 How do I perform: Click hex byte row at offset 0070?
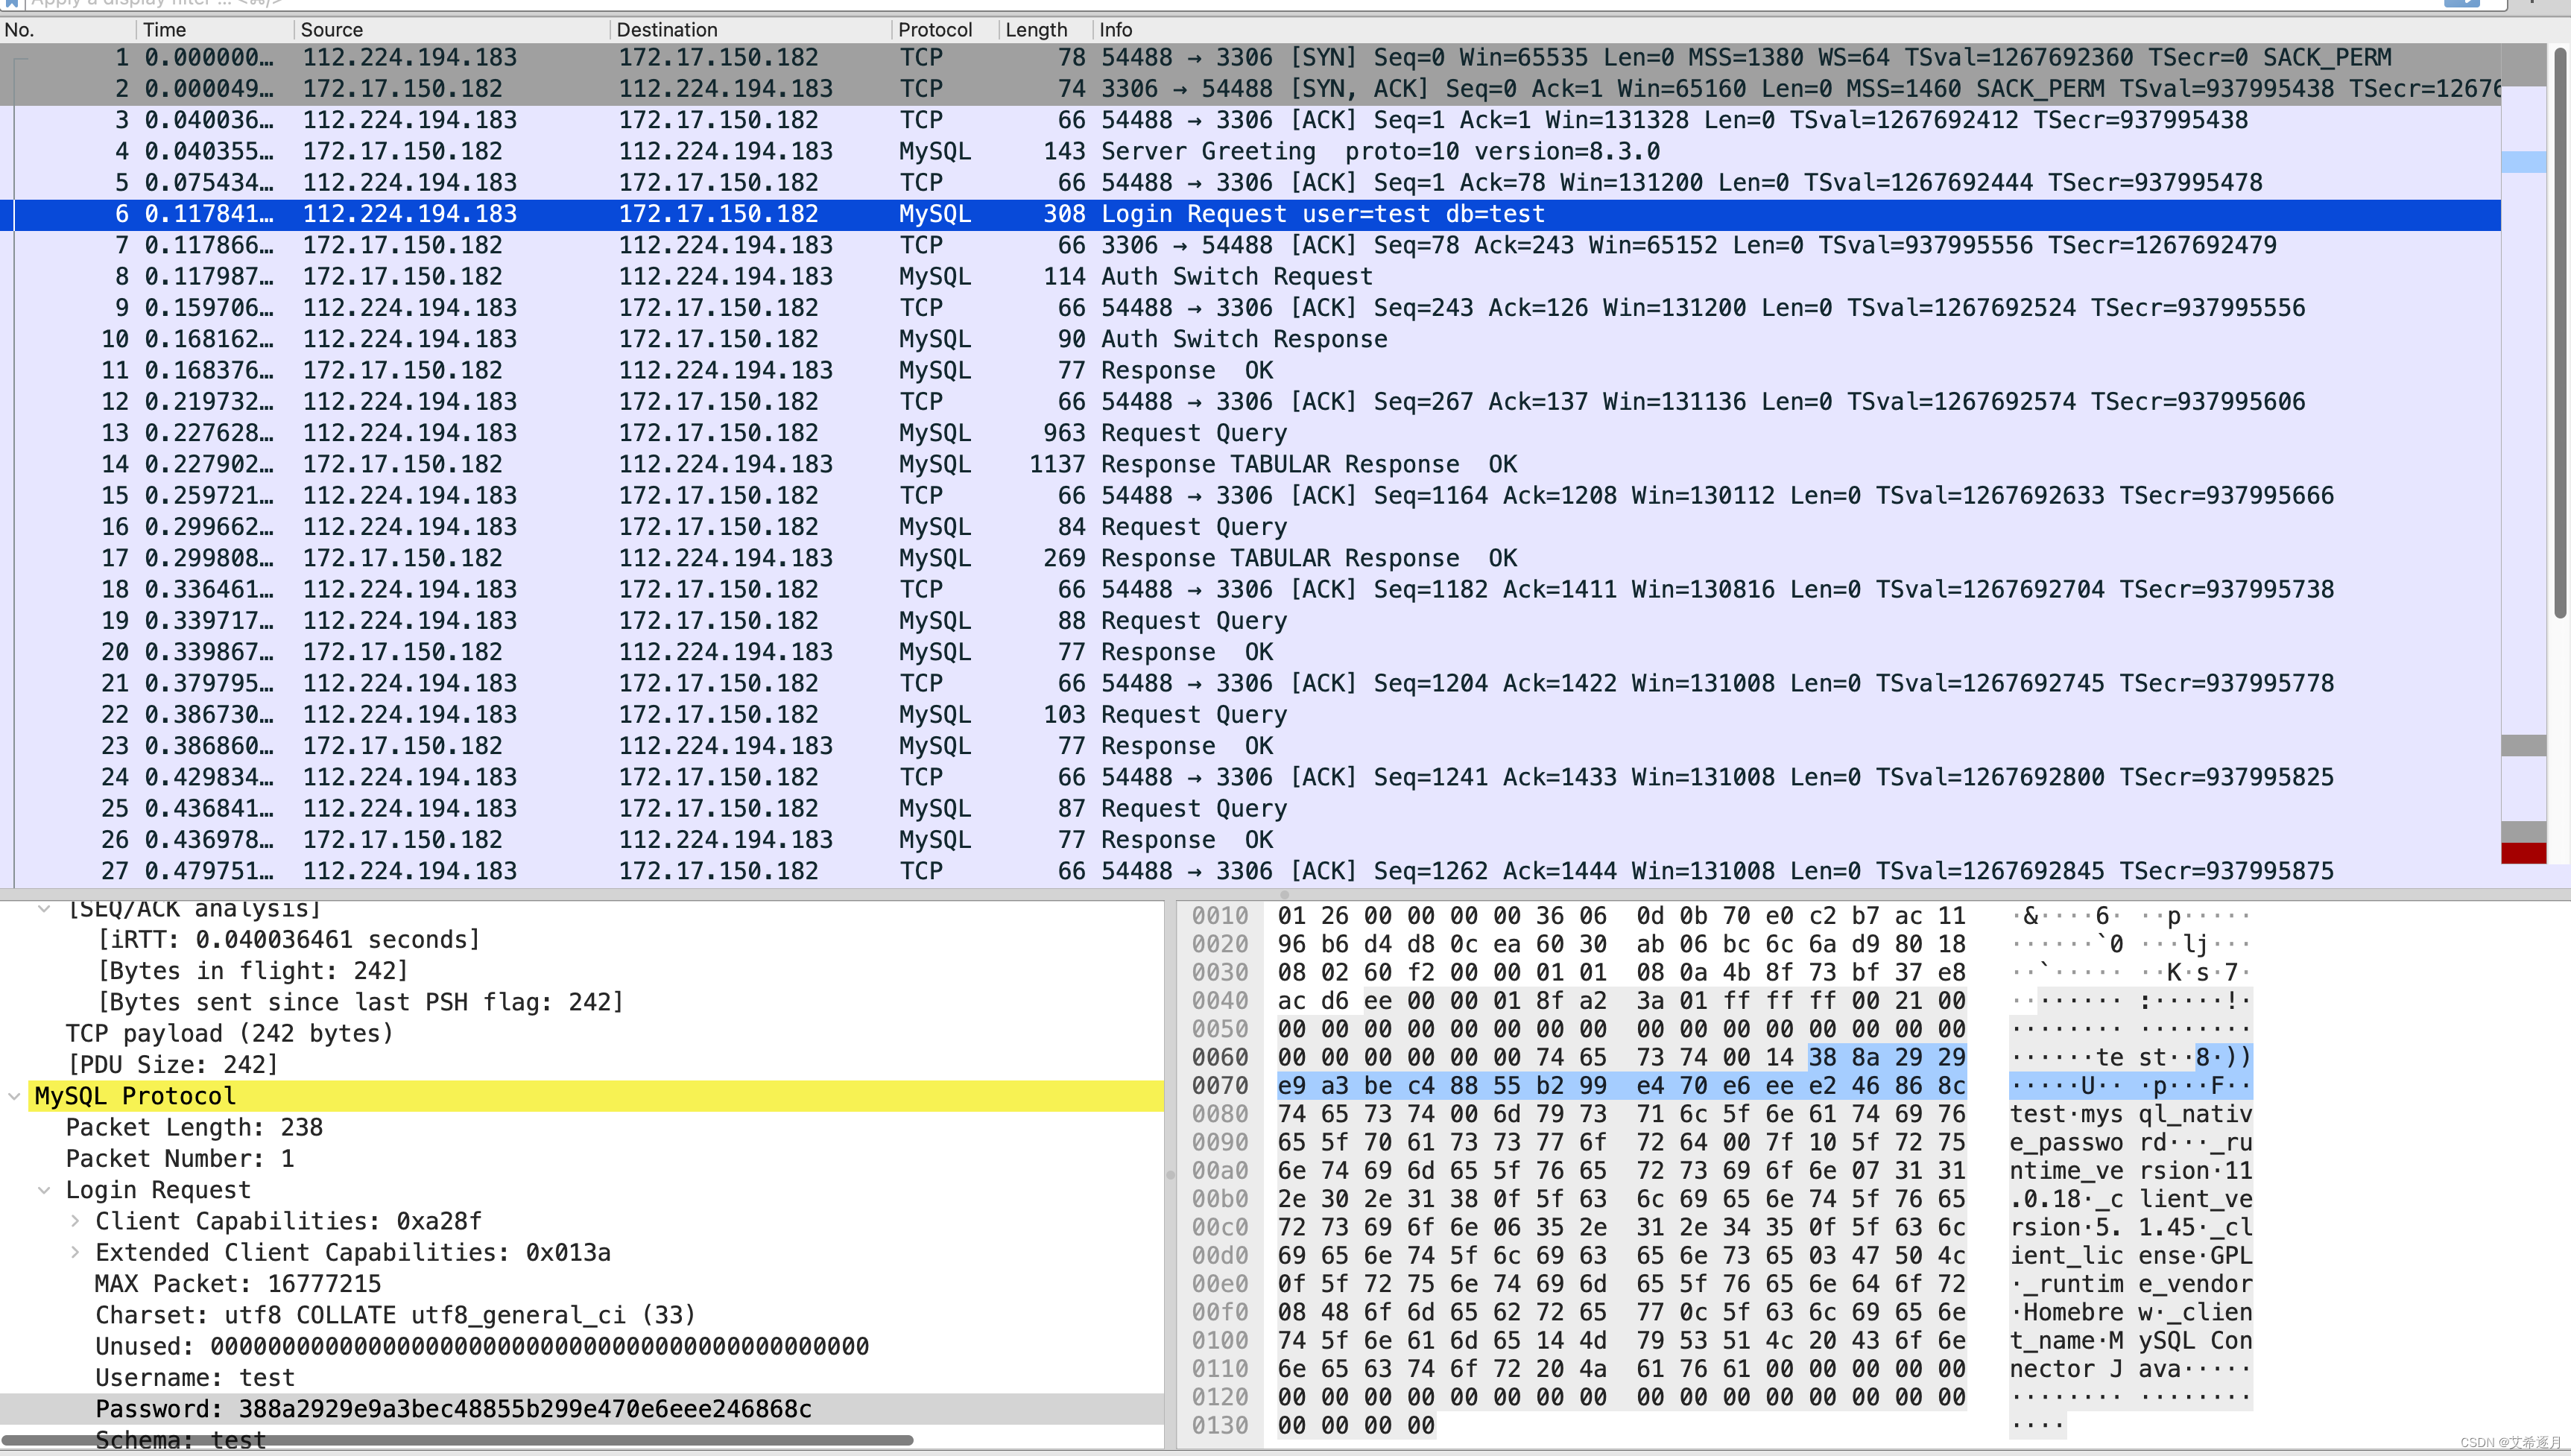[1621, 1086]
